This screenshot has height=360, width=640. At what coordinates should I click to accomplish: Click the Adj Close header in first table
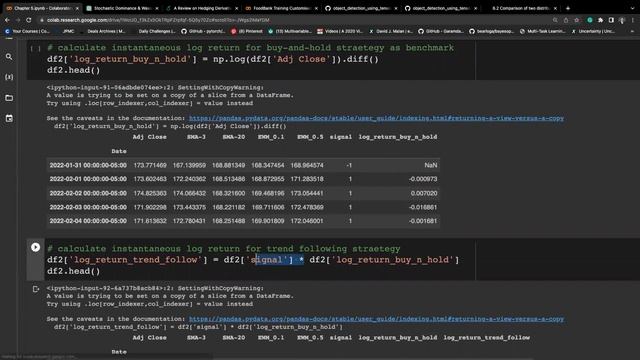tap(149, 137)
